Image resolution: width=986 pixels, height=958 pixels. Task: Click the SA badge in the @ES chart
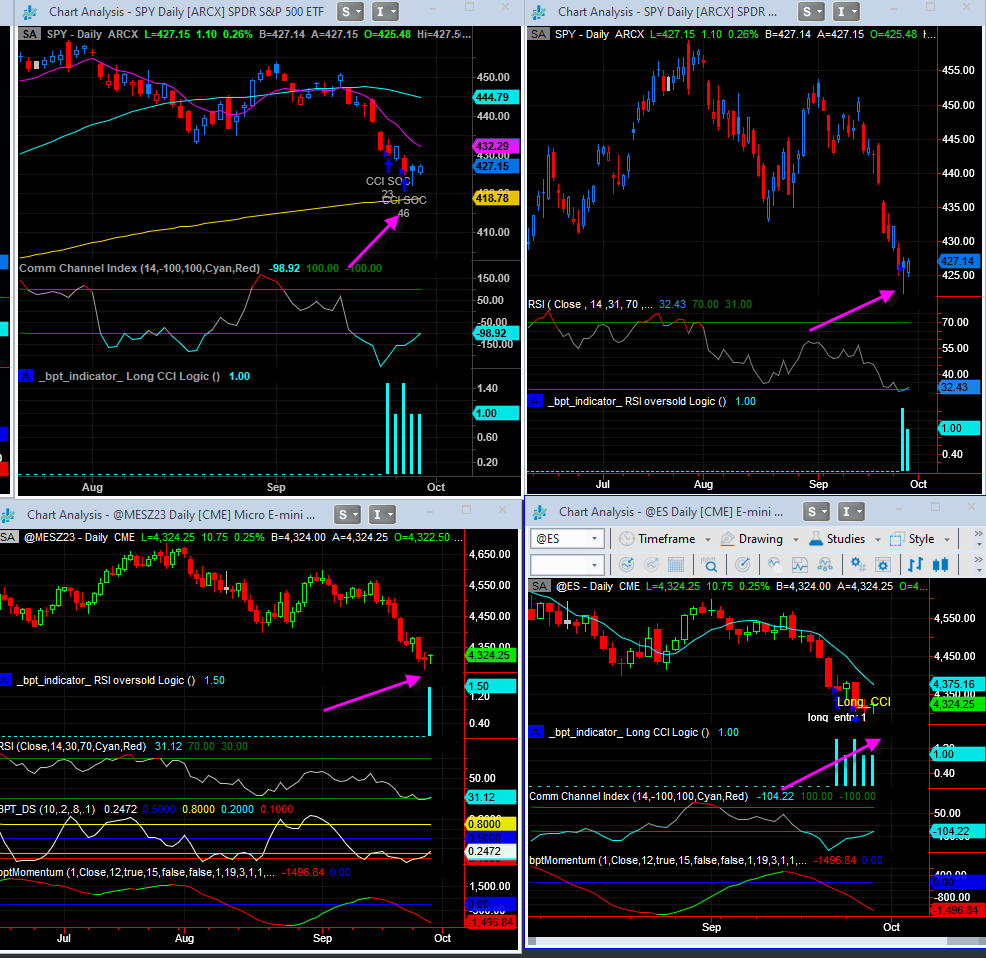(540, 586)
